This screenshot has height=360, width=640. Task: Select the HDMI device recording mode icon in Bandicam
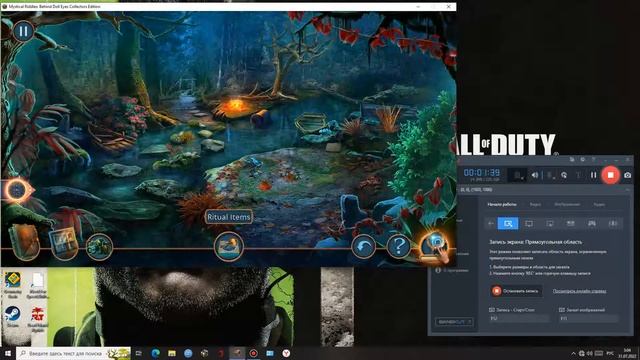[571, 223]
